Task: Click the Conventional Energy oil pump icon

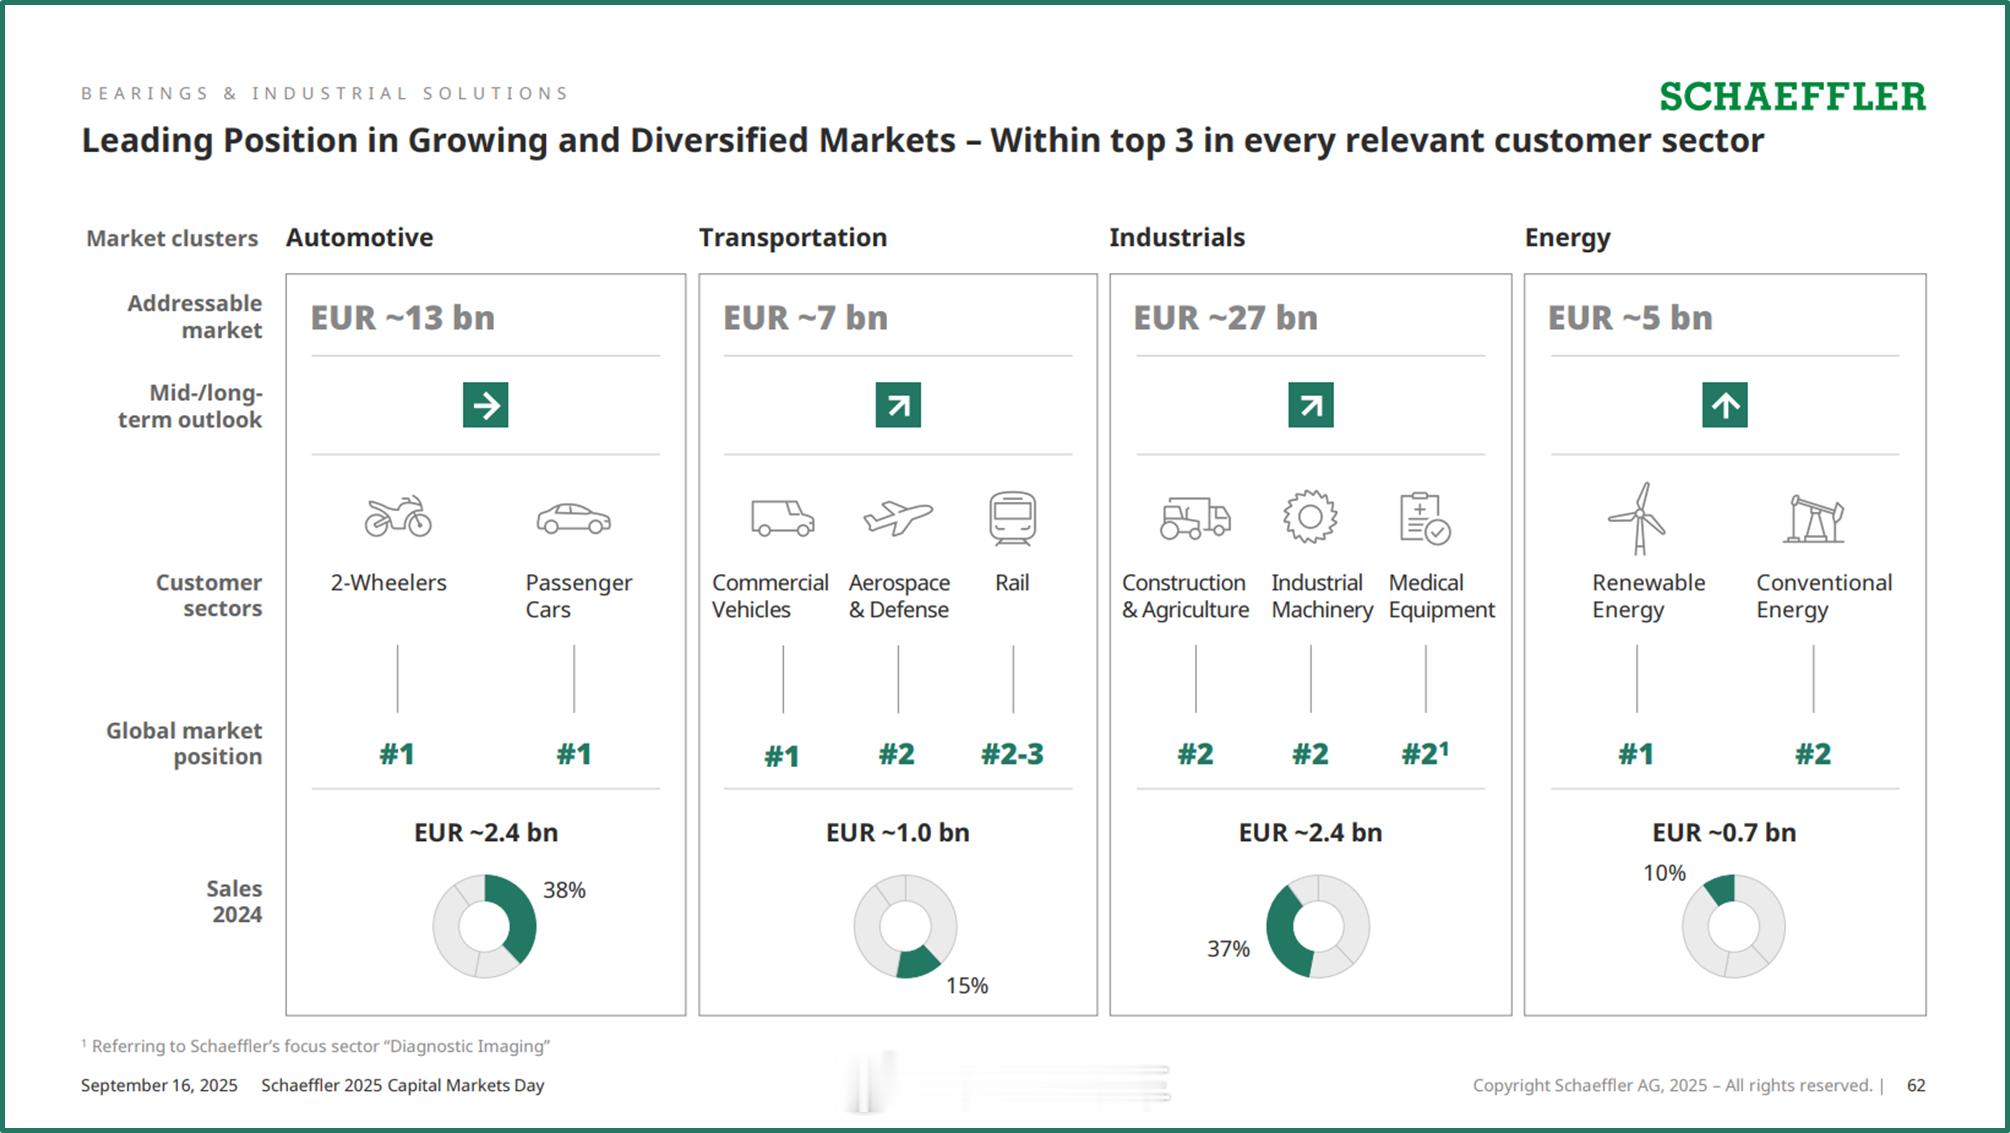Action: (1813, 518)
